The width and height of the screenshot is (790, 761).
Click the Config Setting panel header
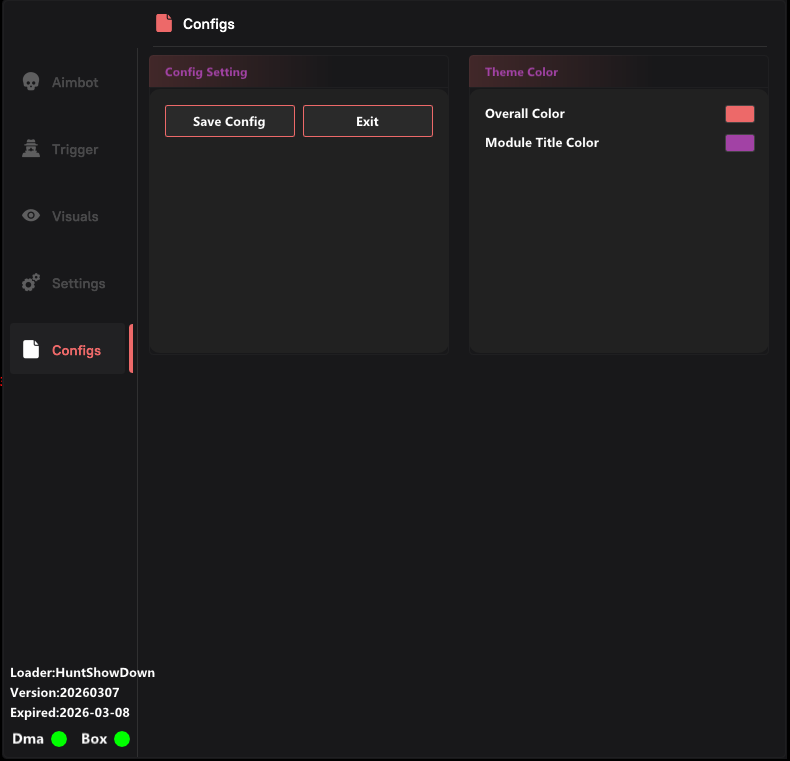coord(298,72)
